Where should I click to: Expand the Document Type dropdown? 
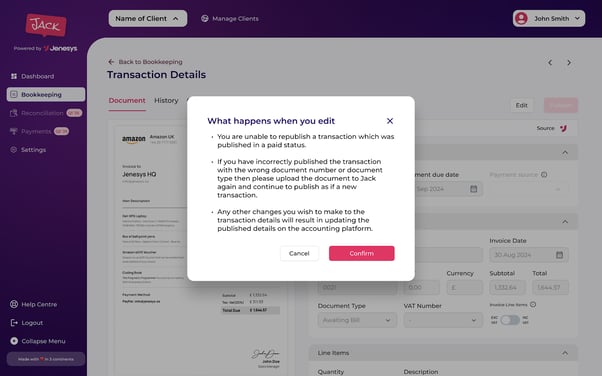(357, 320)
